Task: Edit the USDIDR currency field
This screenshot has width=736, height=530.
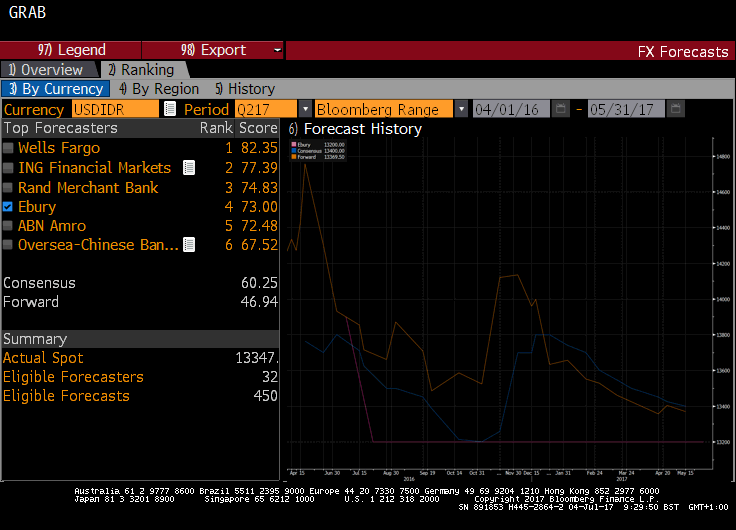Action: tap(115, 109)
